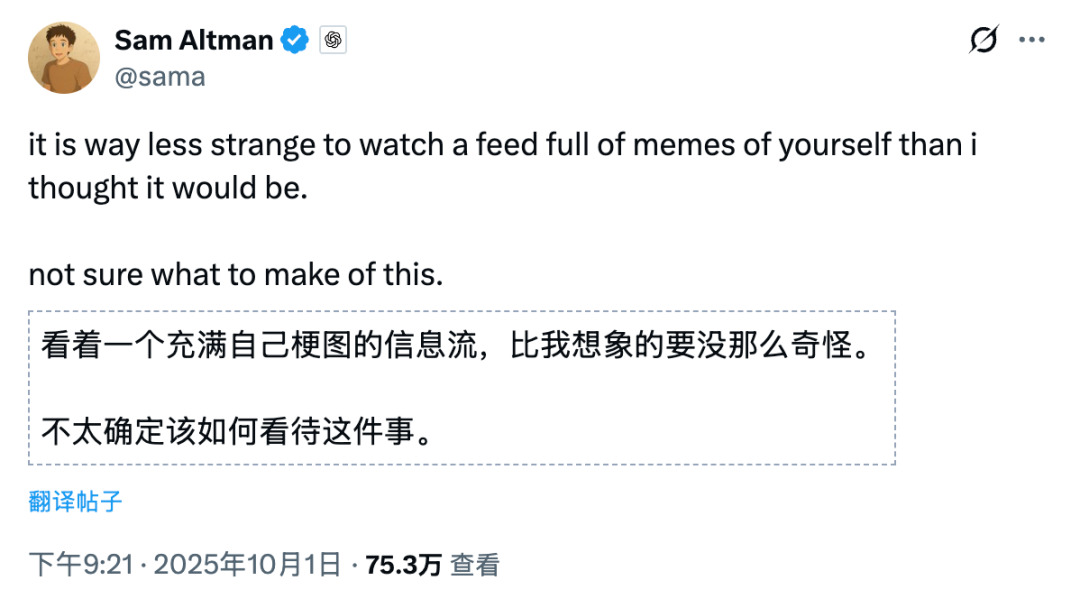Open the 下午9:21 timestamp link
Viewport: 1068px width, 608px height.
(x=80, y=565)
